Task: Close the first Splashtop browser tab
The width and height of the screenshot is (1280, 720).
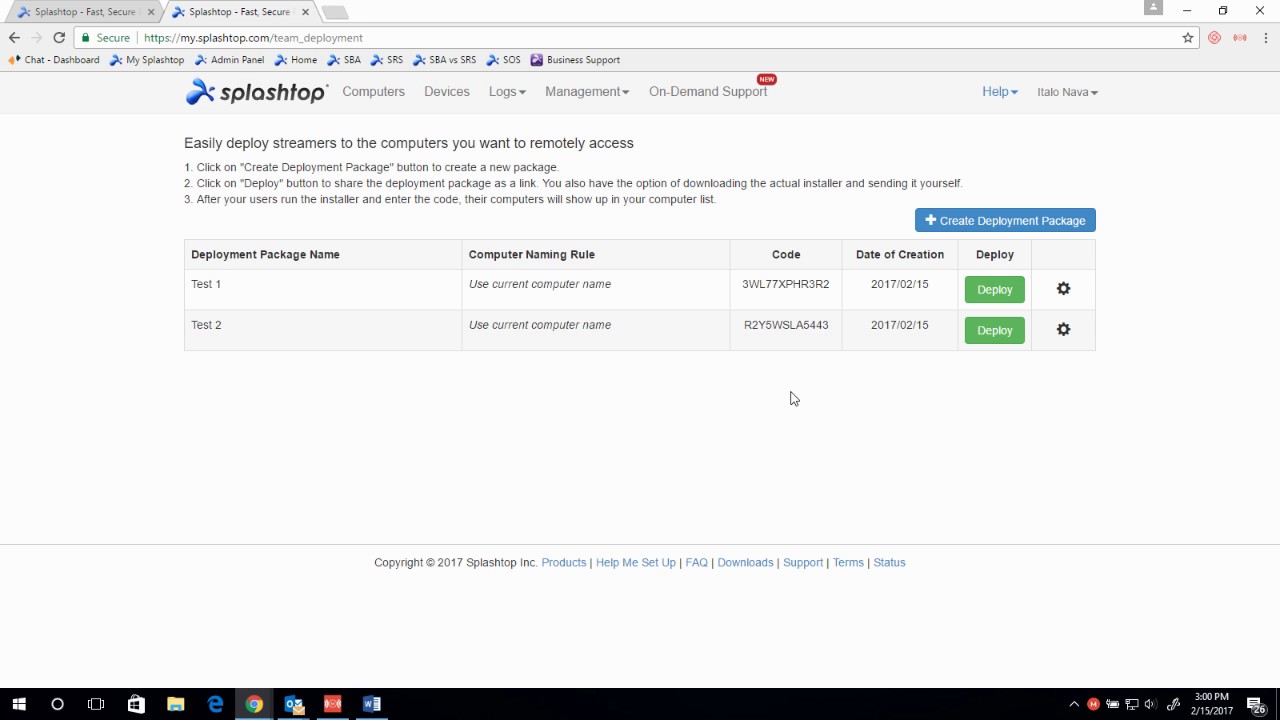Action: (x=151, y=12)
